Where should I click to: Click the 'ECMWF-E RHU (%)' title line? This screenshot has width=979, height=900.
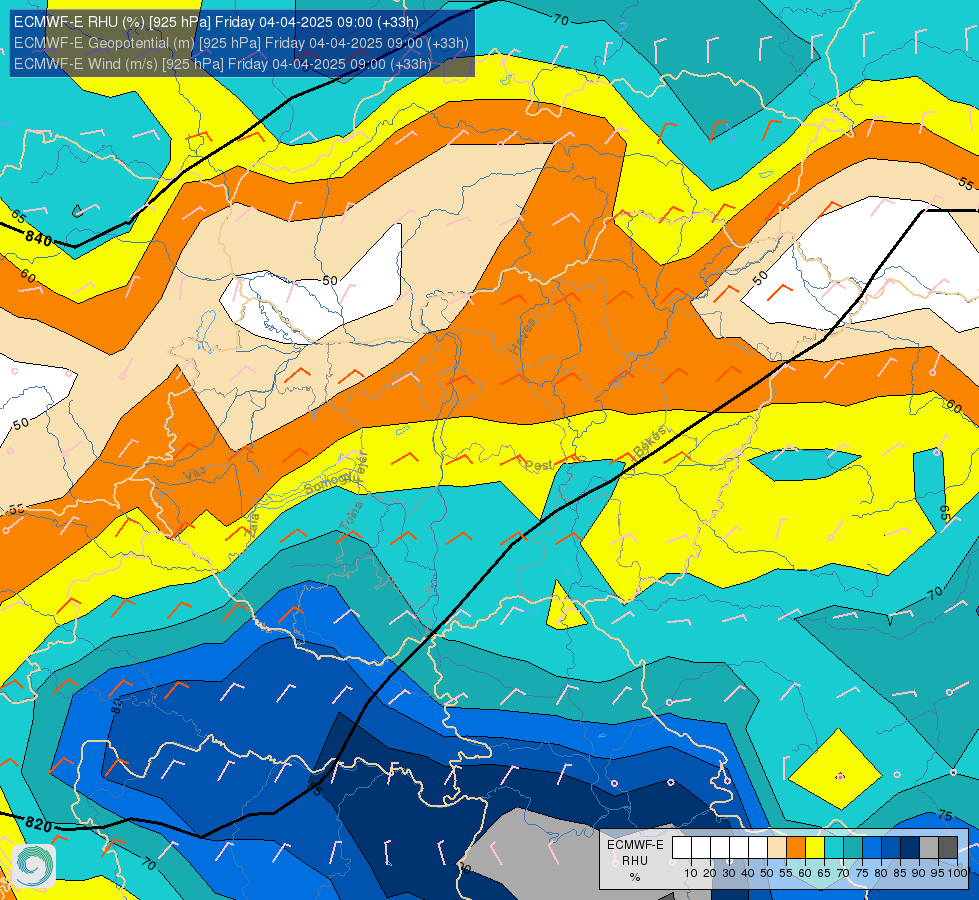tap(216, 22)
